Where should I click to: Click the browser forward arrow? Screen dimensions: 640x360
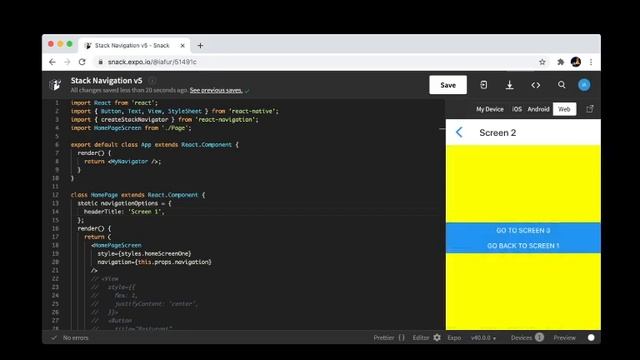point(67,62)
